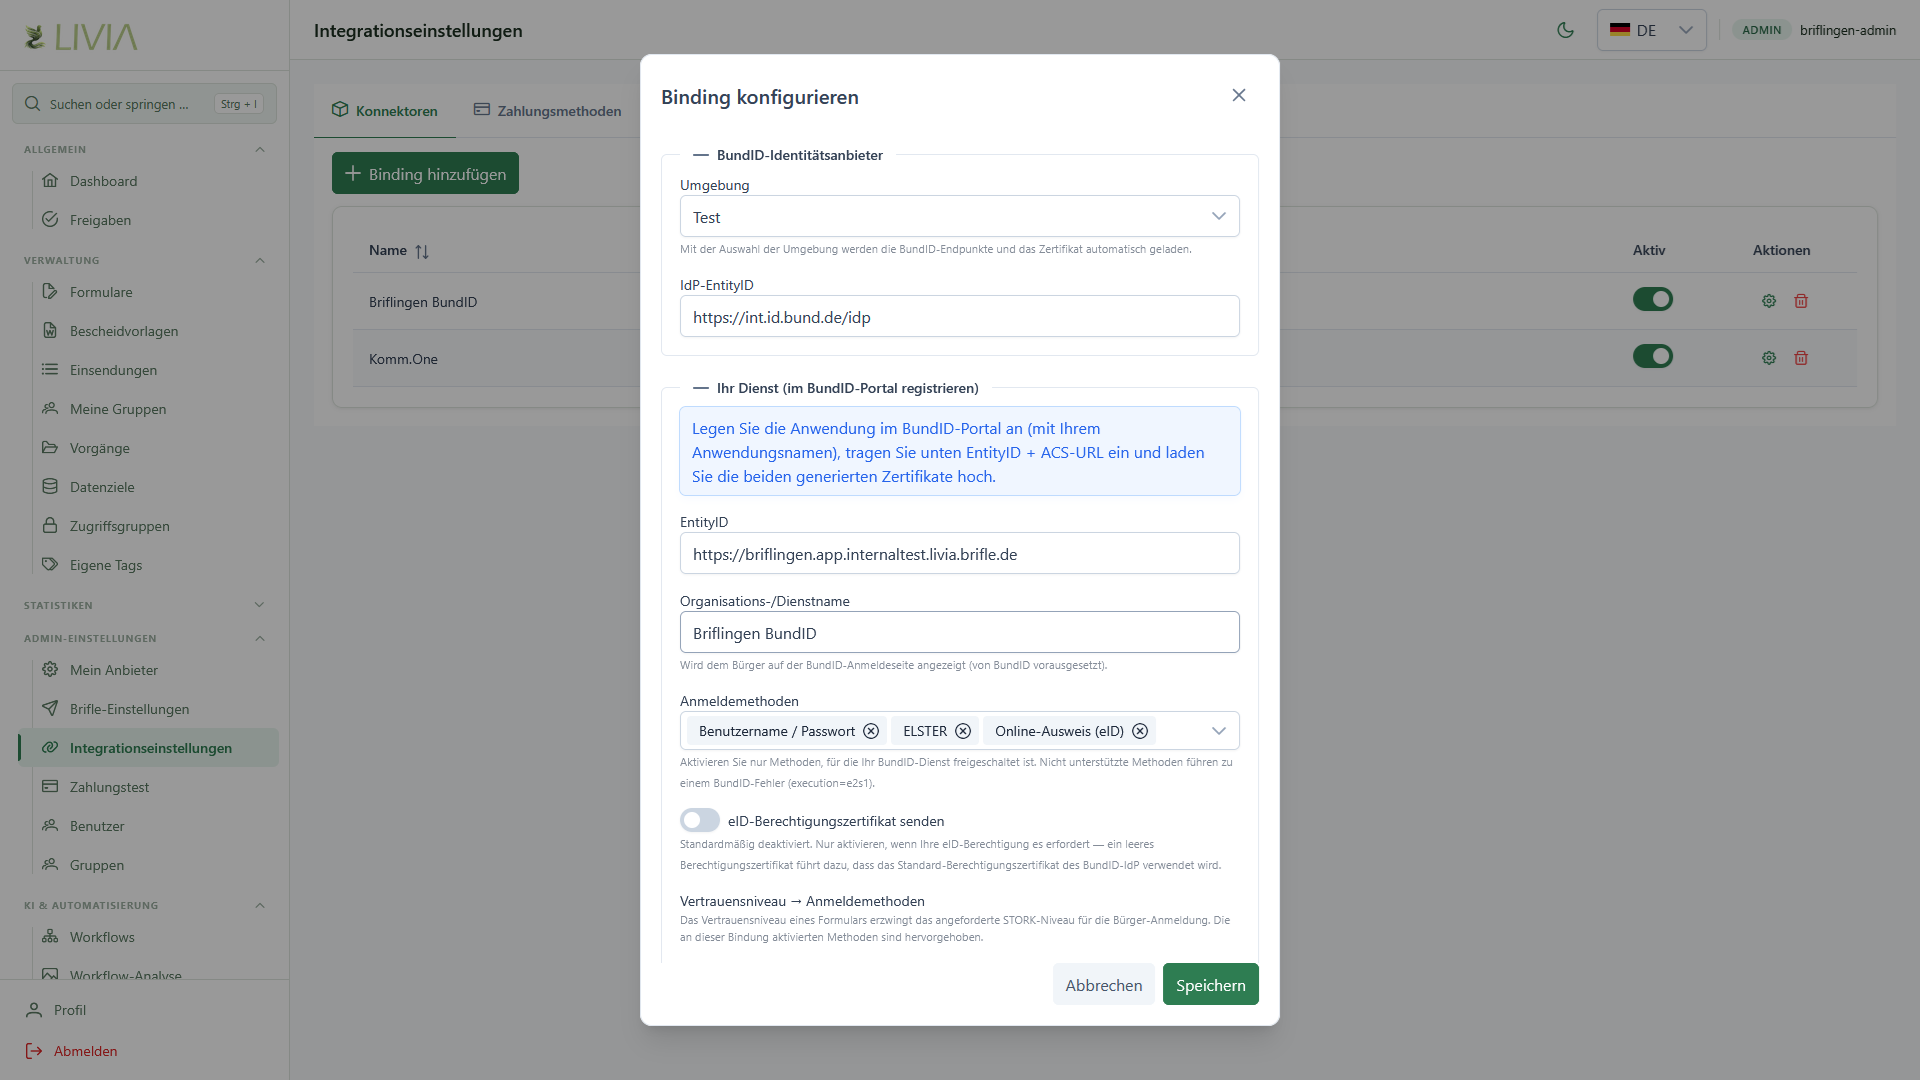Click the Suchen oder springen search box
Viewport: 1920px width, 1080px height.
point(144,104)
